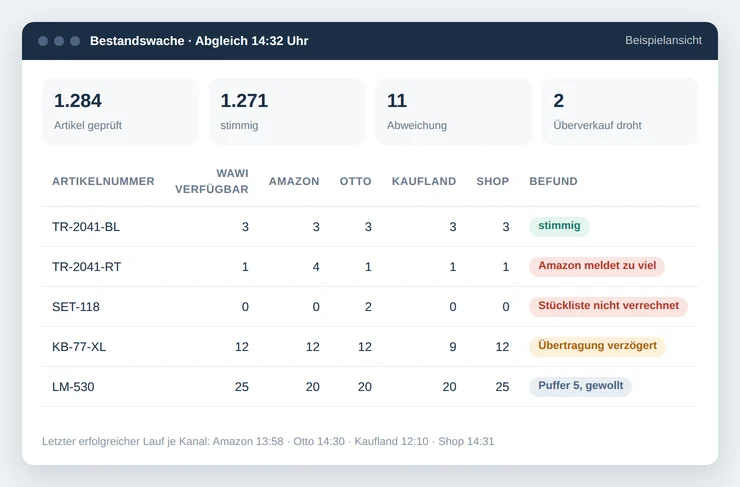This screenshot has height=487, width=740.
Task: Sort by WAWI VERFÜGBAR column header
Action: click(x=212, y=181)
